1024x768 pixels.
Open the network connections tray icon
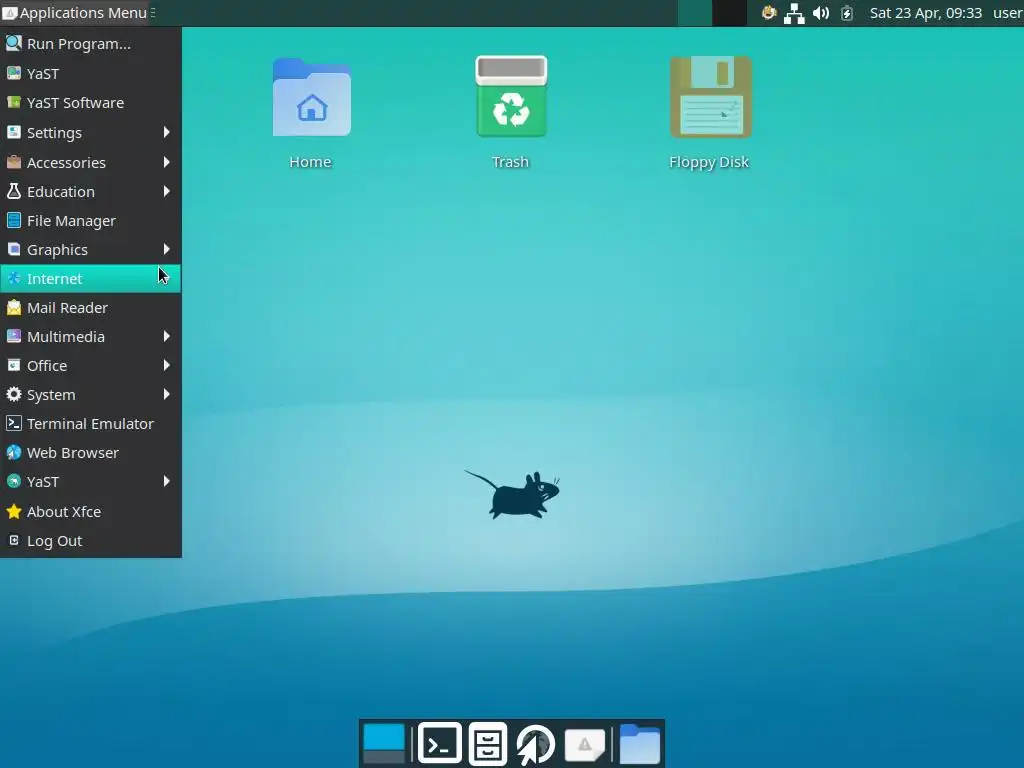coord(794,13)
